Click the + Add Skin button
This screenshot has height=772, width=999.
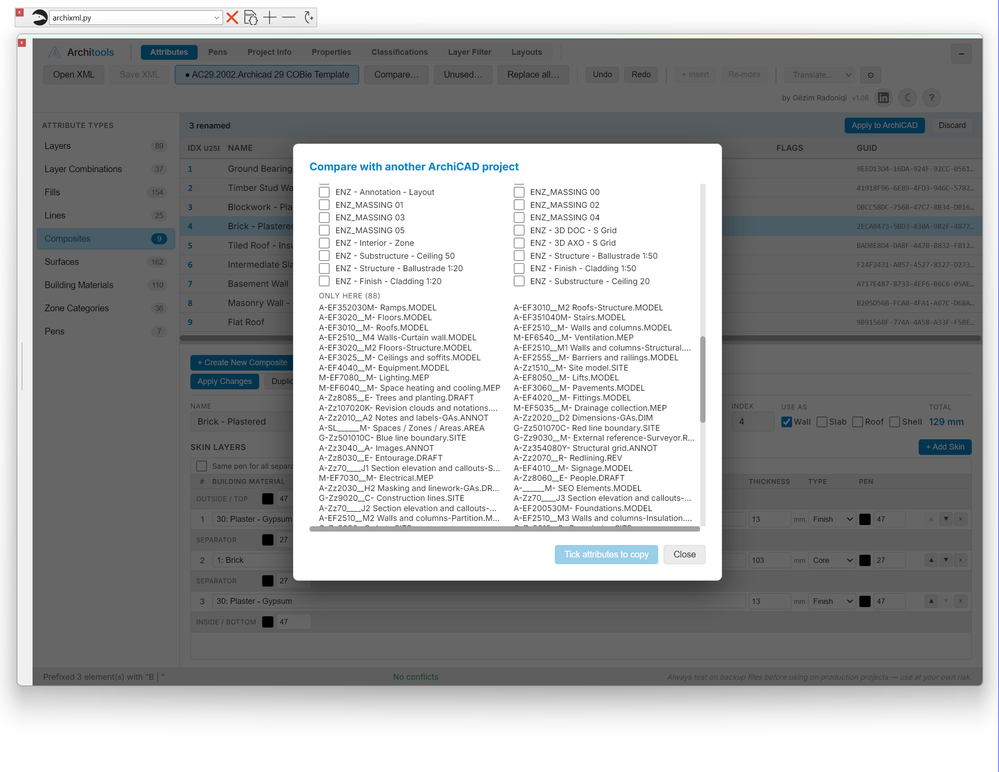point(945,447)
